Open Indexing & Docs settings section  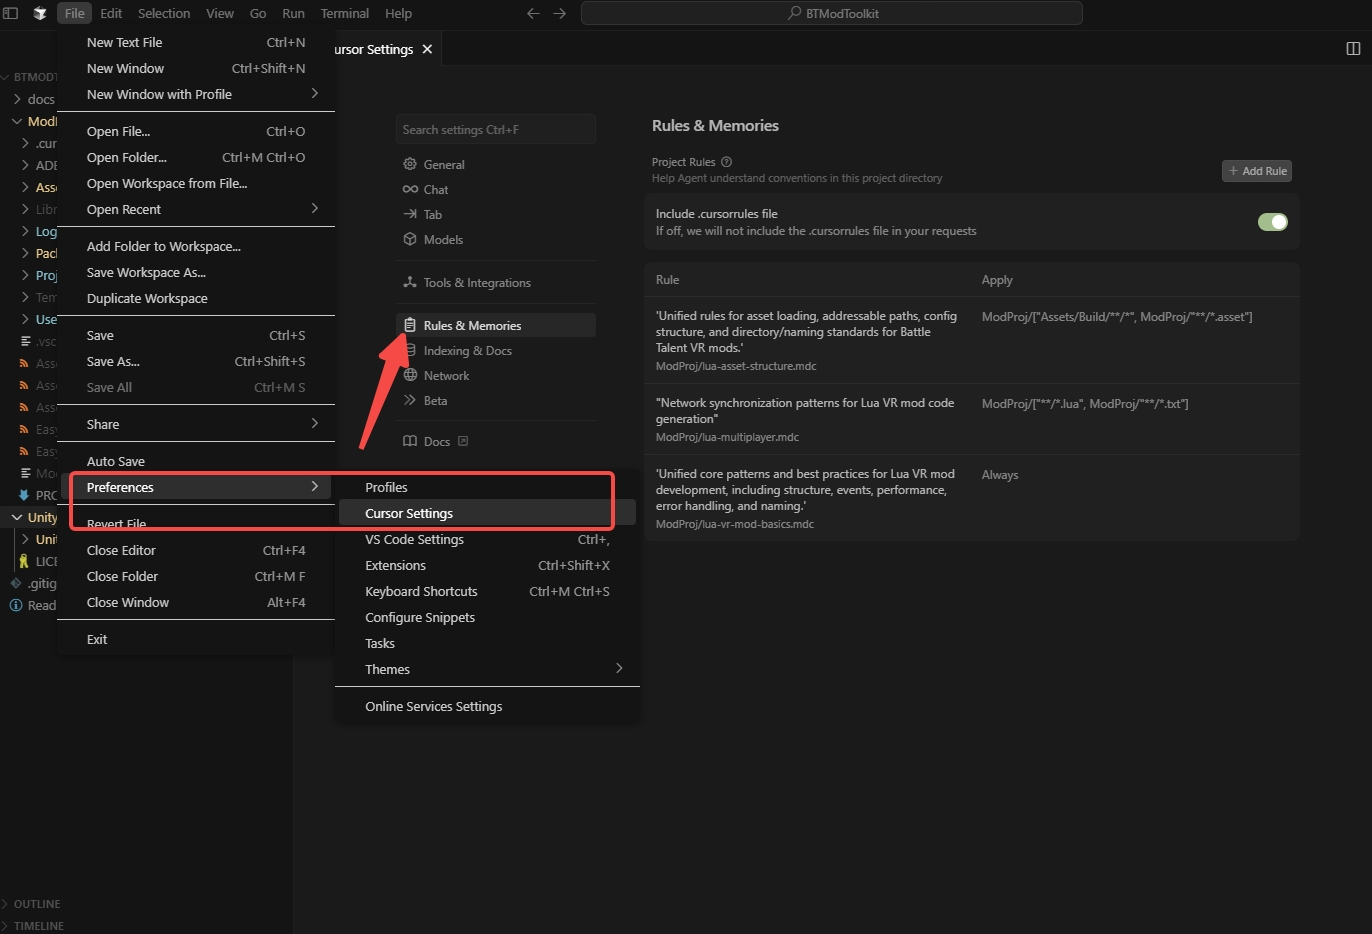(x=496, y=350)
